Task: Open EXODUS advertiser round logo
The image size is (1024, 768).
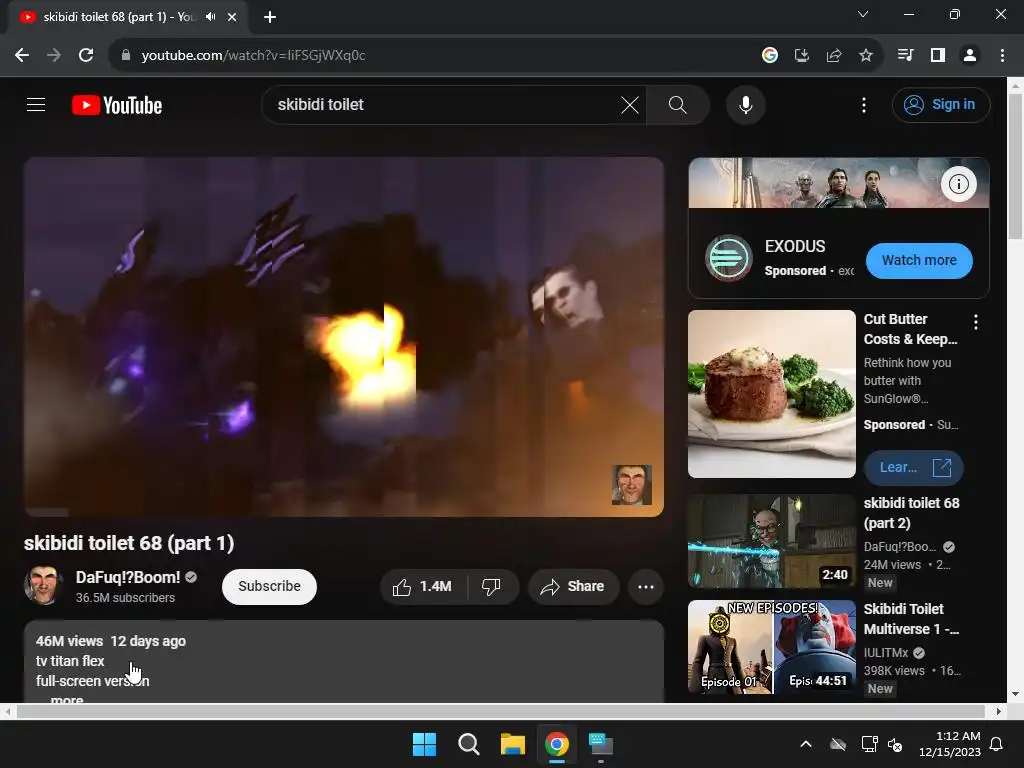Action: [729, 258]
